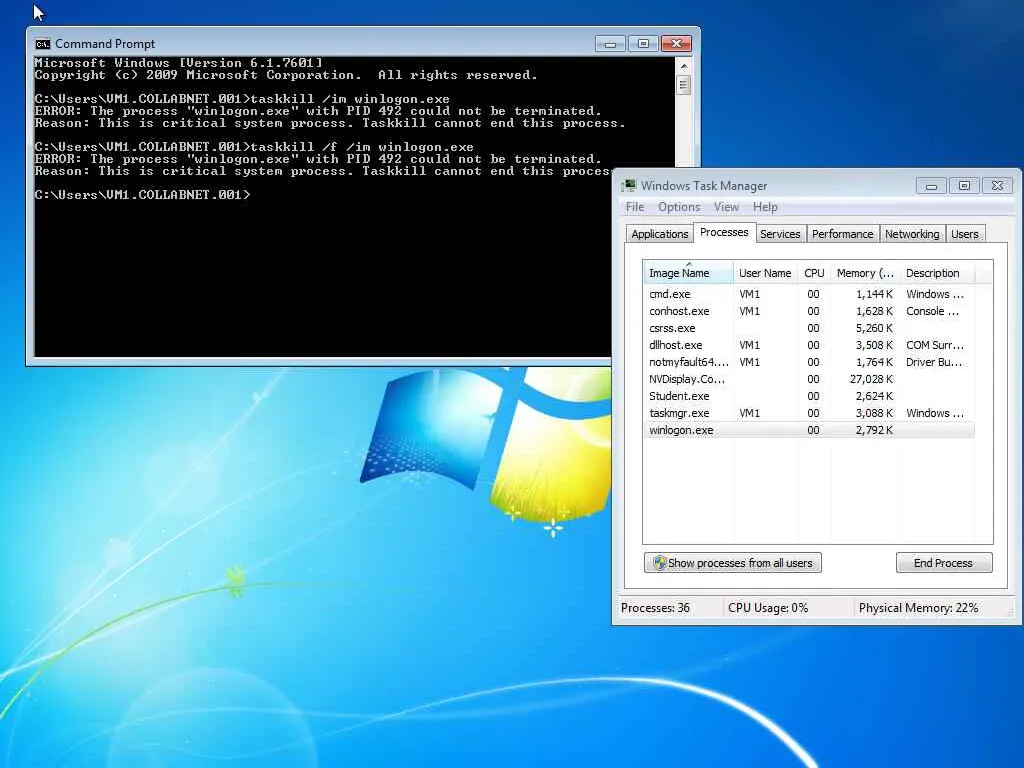Select the cmd.exe process row

click(x=808, y=295)
